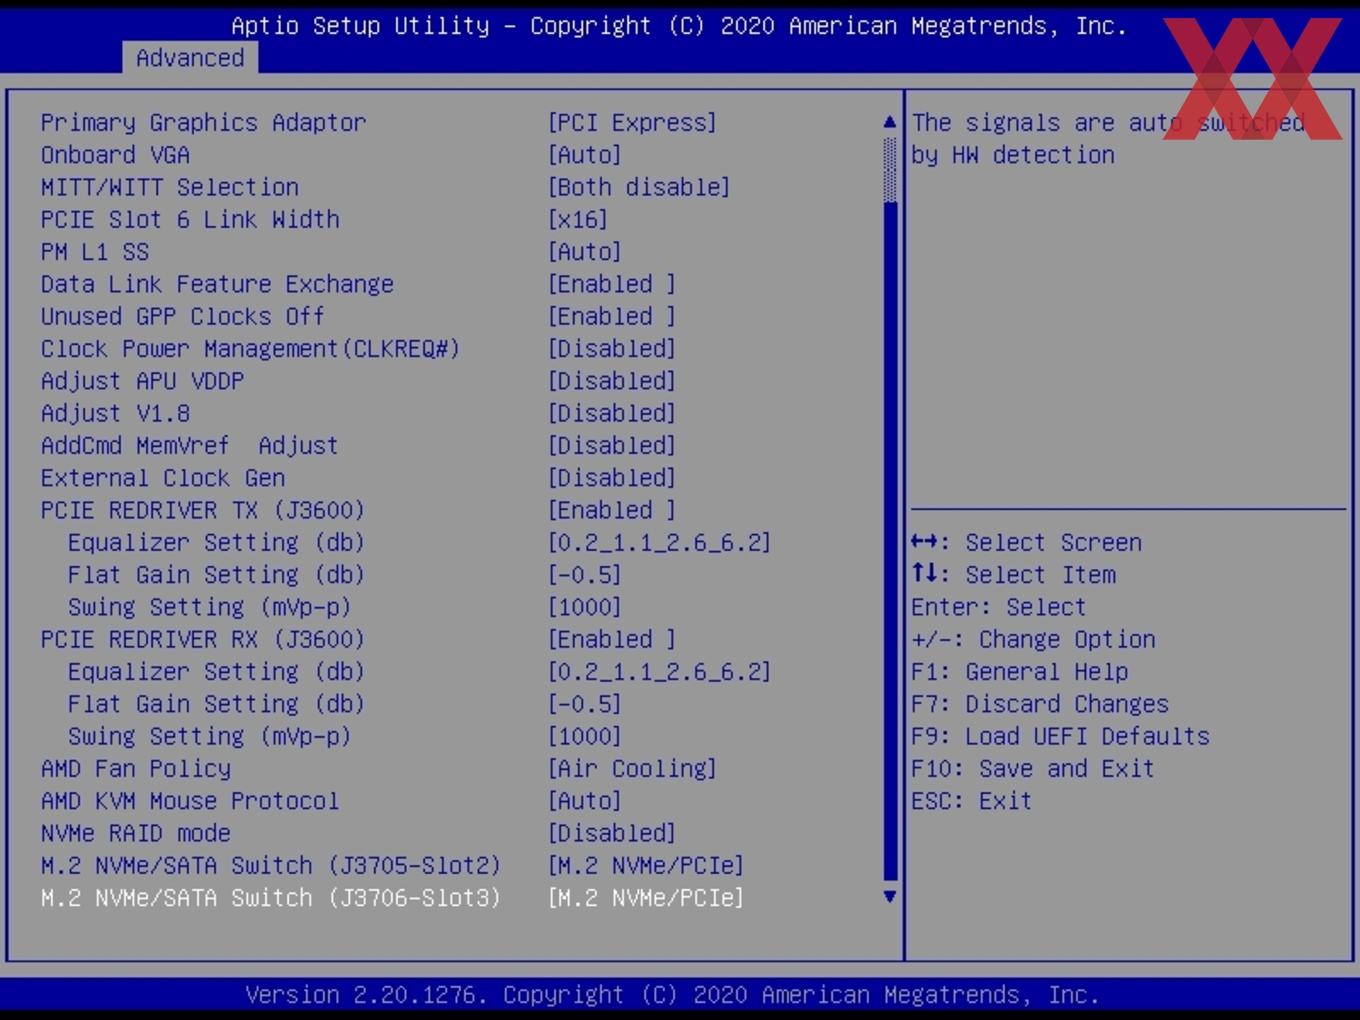Open TX Swing Setting 1000 value
The width and height of the screenshot is (1360, 1020).
tap(584, 607)
